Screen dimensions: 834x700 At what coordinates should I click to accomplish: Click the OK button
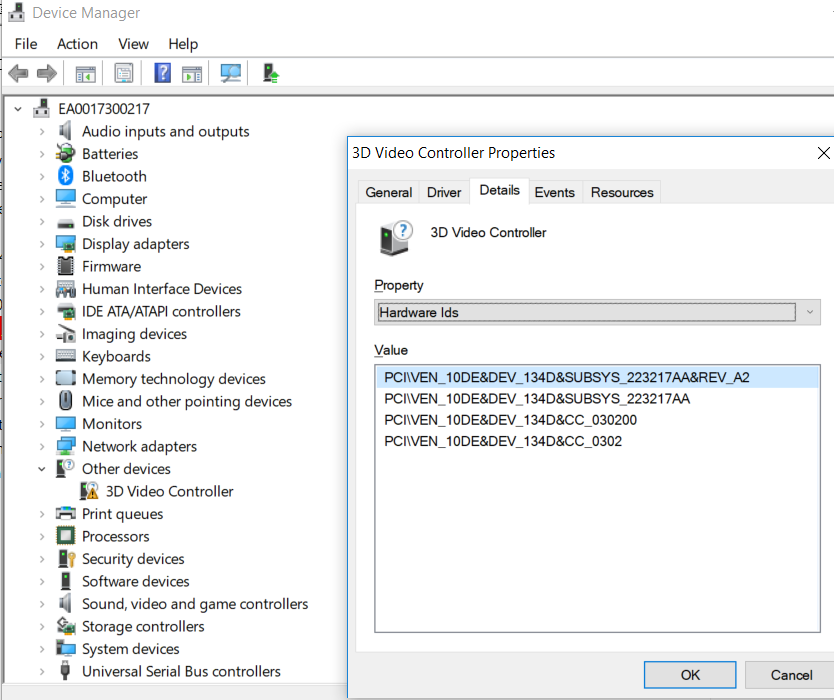point(690,675)
